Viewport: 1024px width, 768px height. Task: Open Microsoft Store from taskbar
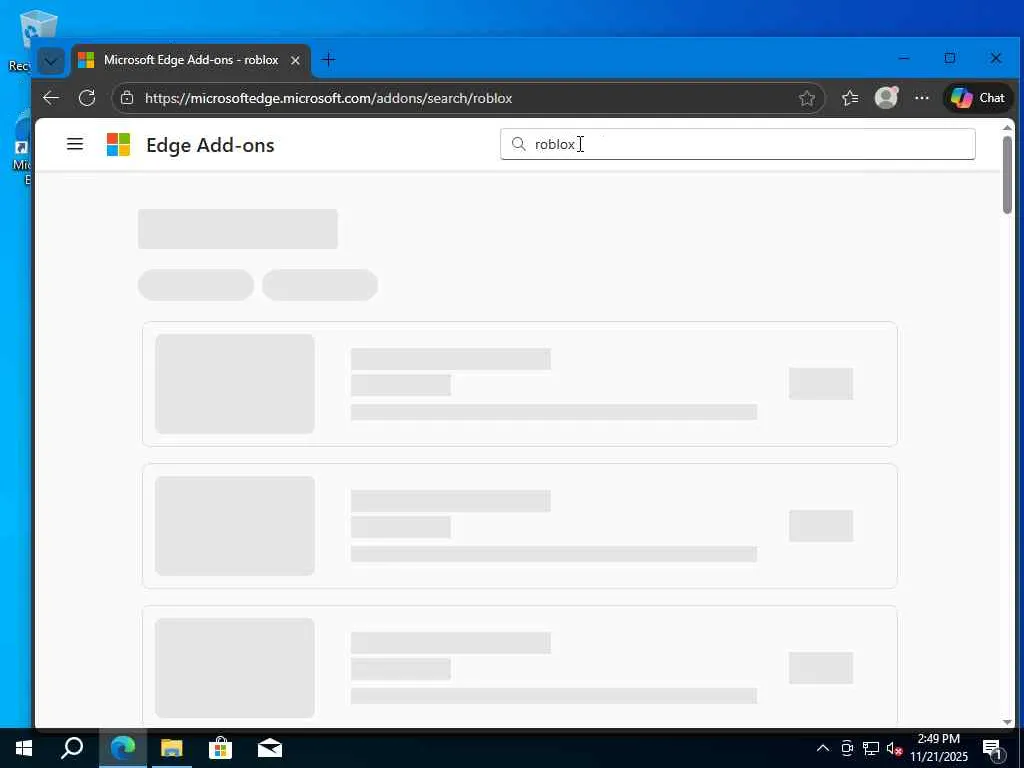[221, 748]
